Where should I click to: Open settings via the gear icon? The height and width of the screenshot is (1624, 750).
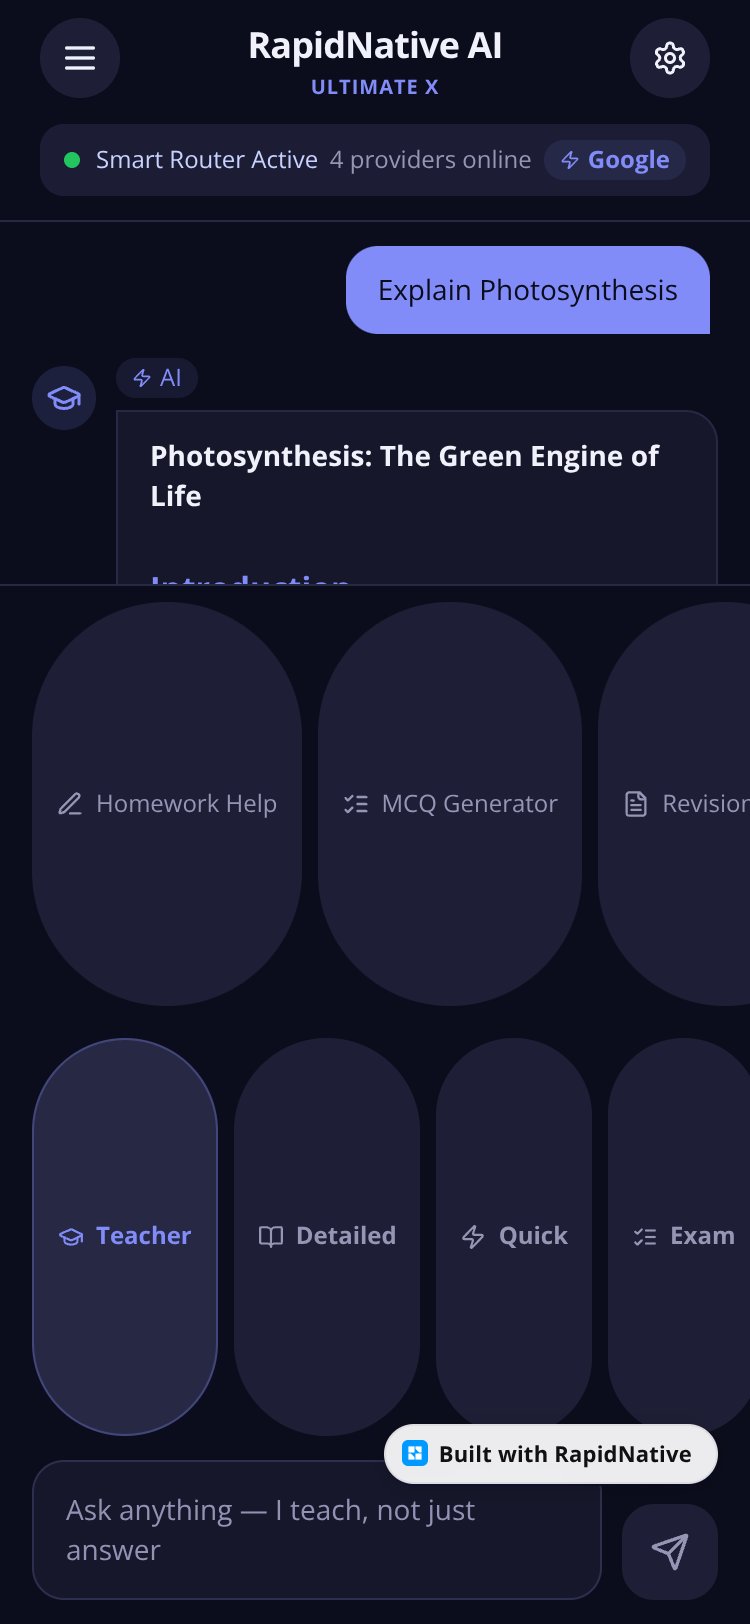click(670, 58)
